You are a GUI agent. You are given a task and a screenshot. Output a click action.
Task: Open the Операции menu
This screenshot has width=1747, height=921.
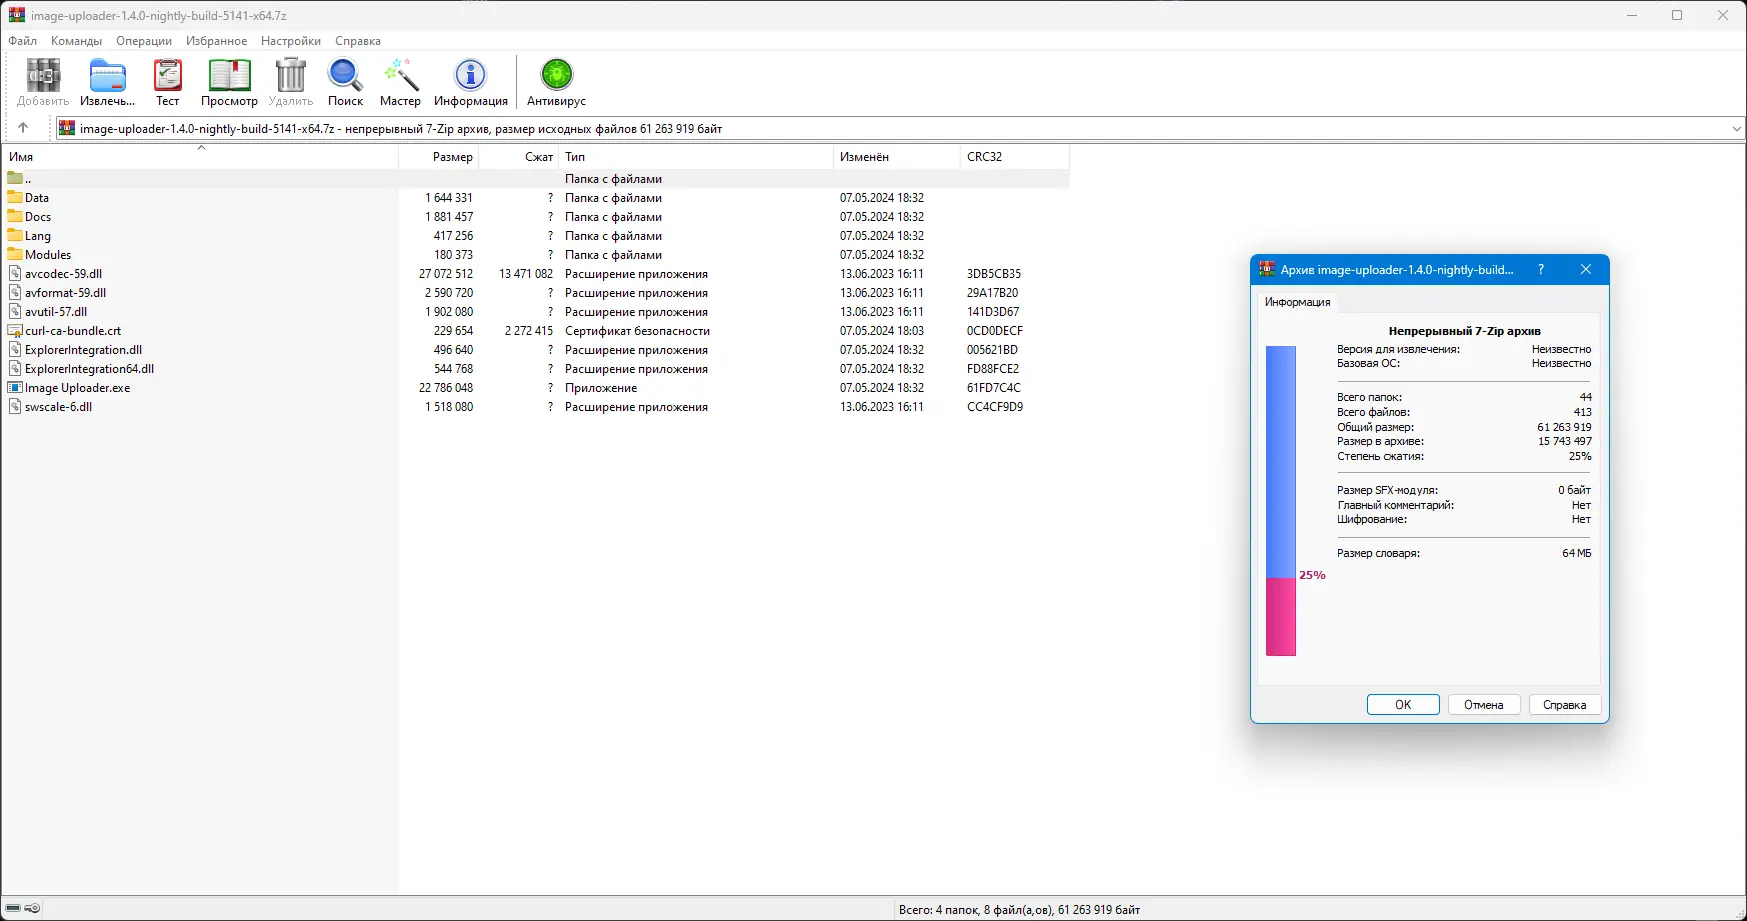coord(144,41)
